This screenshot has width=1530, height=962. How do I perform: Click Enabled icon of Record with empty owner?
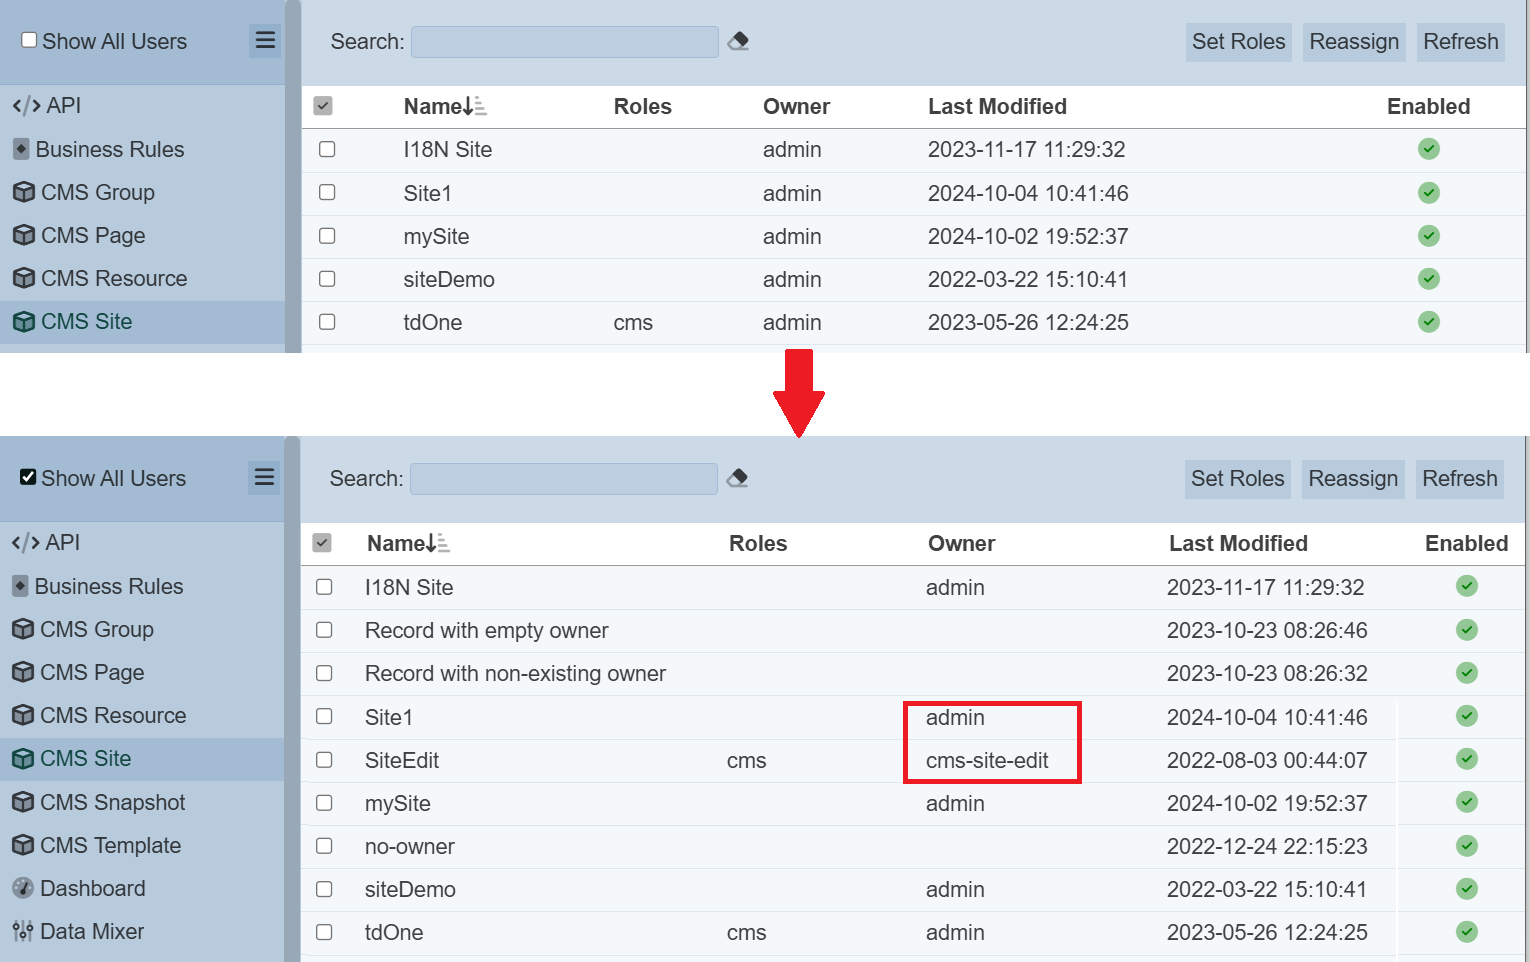[1466, 630]
